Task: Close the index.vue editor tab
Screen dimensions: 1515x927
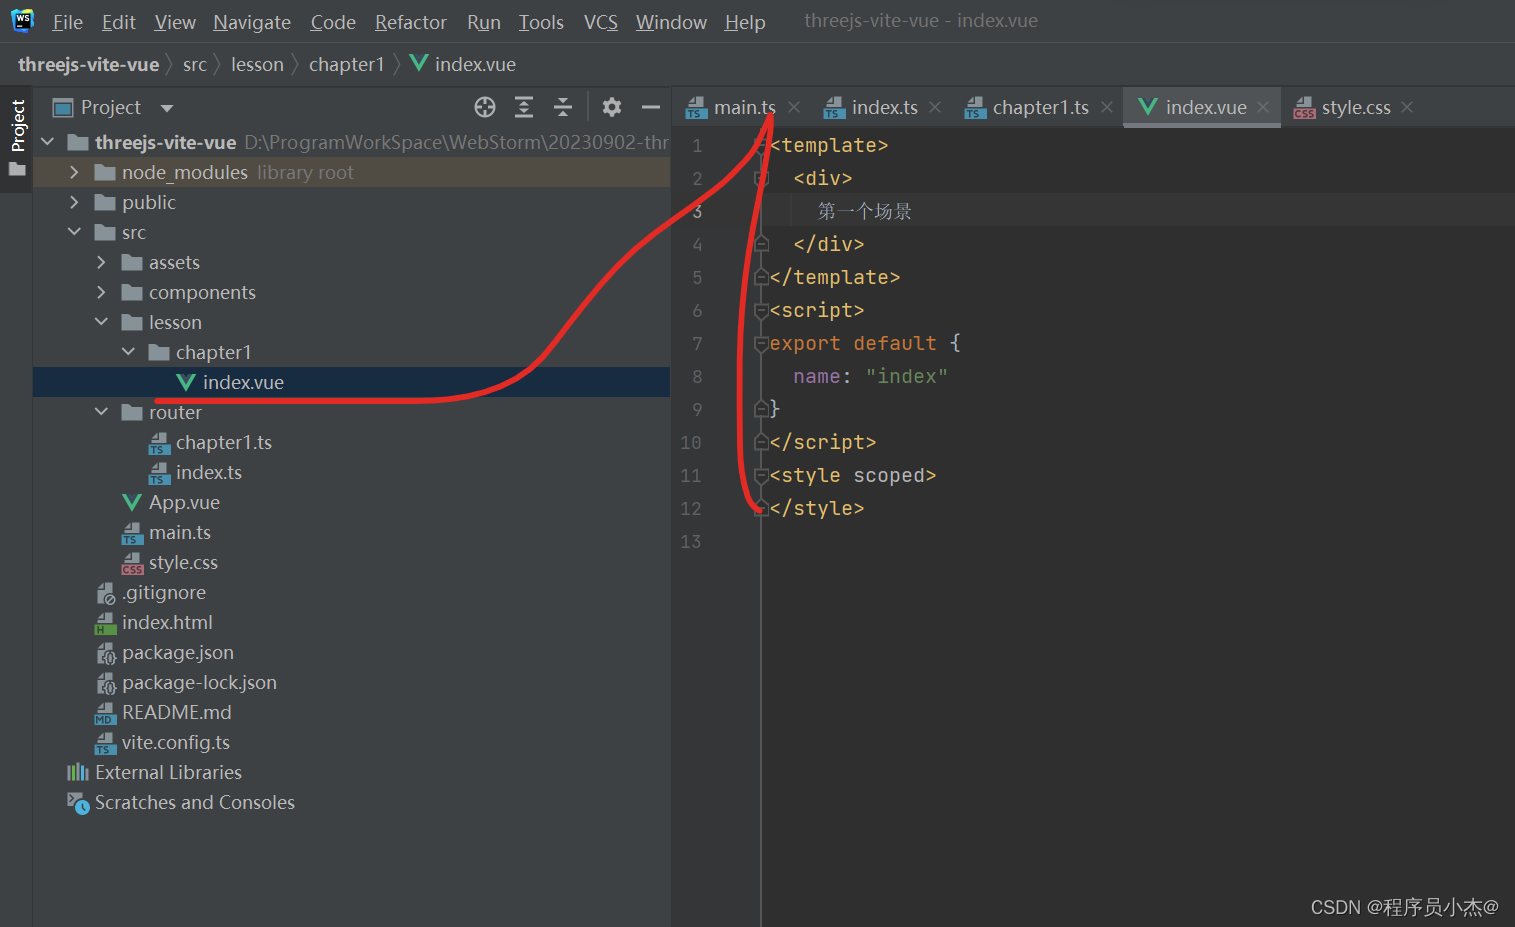Action: [1263, 107]
